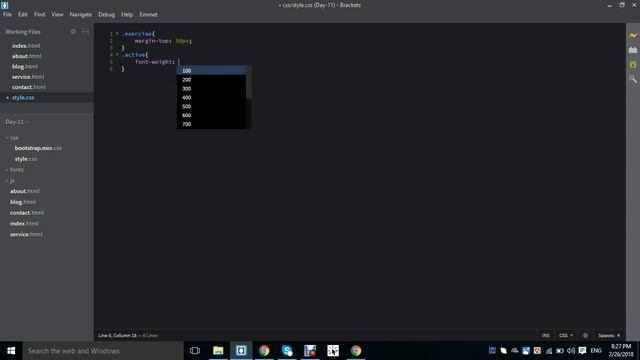Select style.css in Working Files
640x360 pixels.
tap(23, 98)
